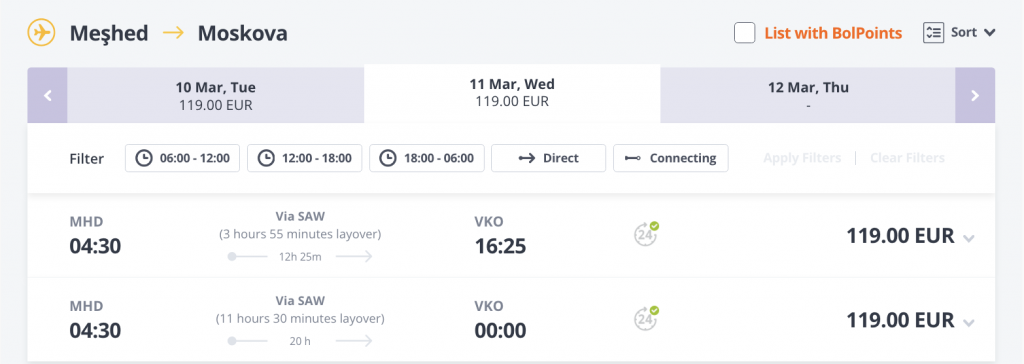Toggle the 12:00 - 18:00 time filter
Viewport: 1024px width, 364px height.
pos(304,158)
